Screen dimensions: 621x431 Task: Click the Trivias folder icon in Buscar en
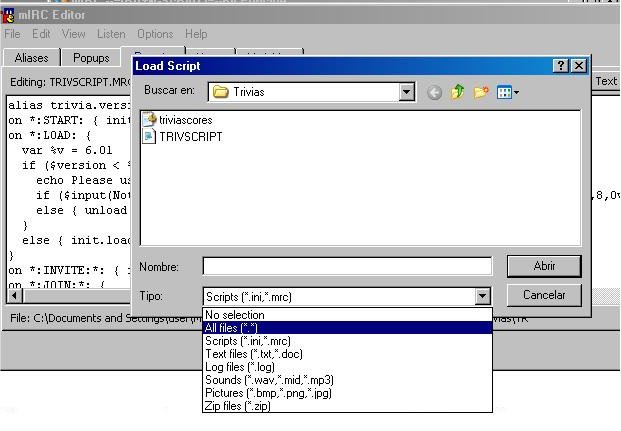(221, 92)
